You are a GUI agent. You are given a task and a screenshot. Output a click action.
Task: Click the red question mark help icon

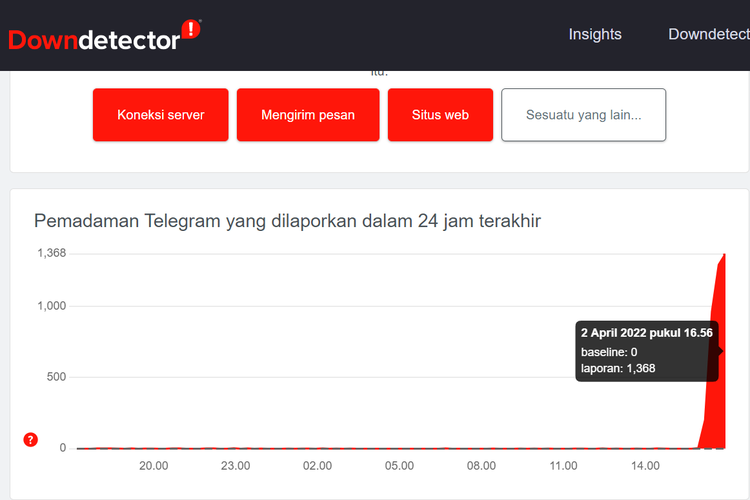pos(30,440)
